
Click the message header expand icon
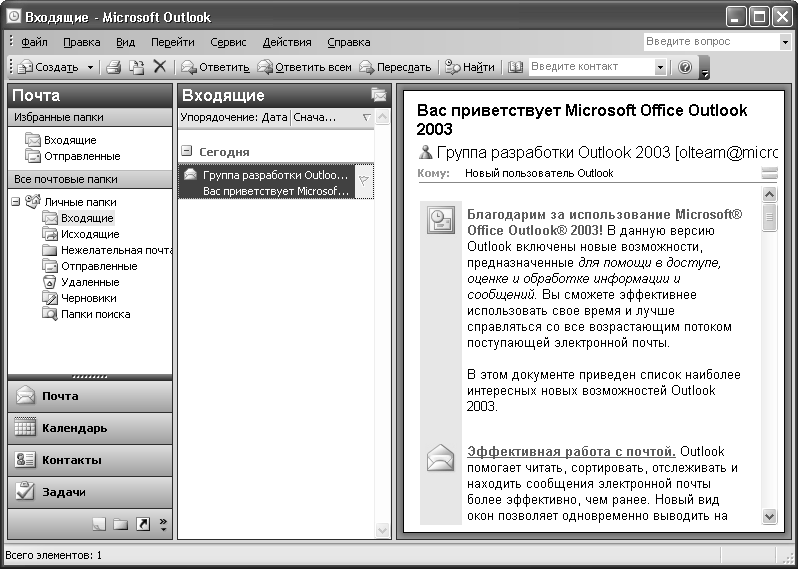[770, 174]
